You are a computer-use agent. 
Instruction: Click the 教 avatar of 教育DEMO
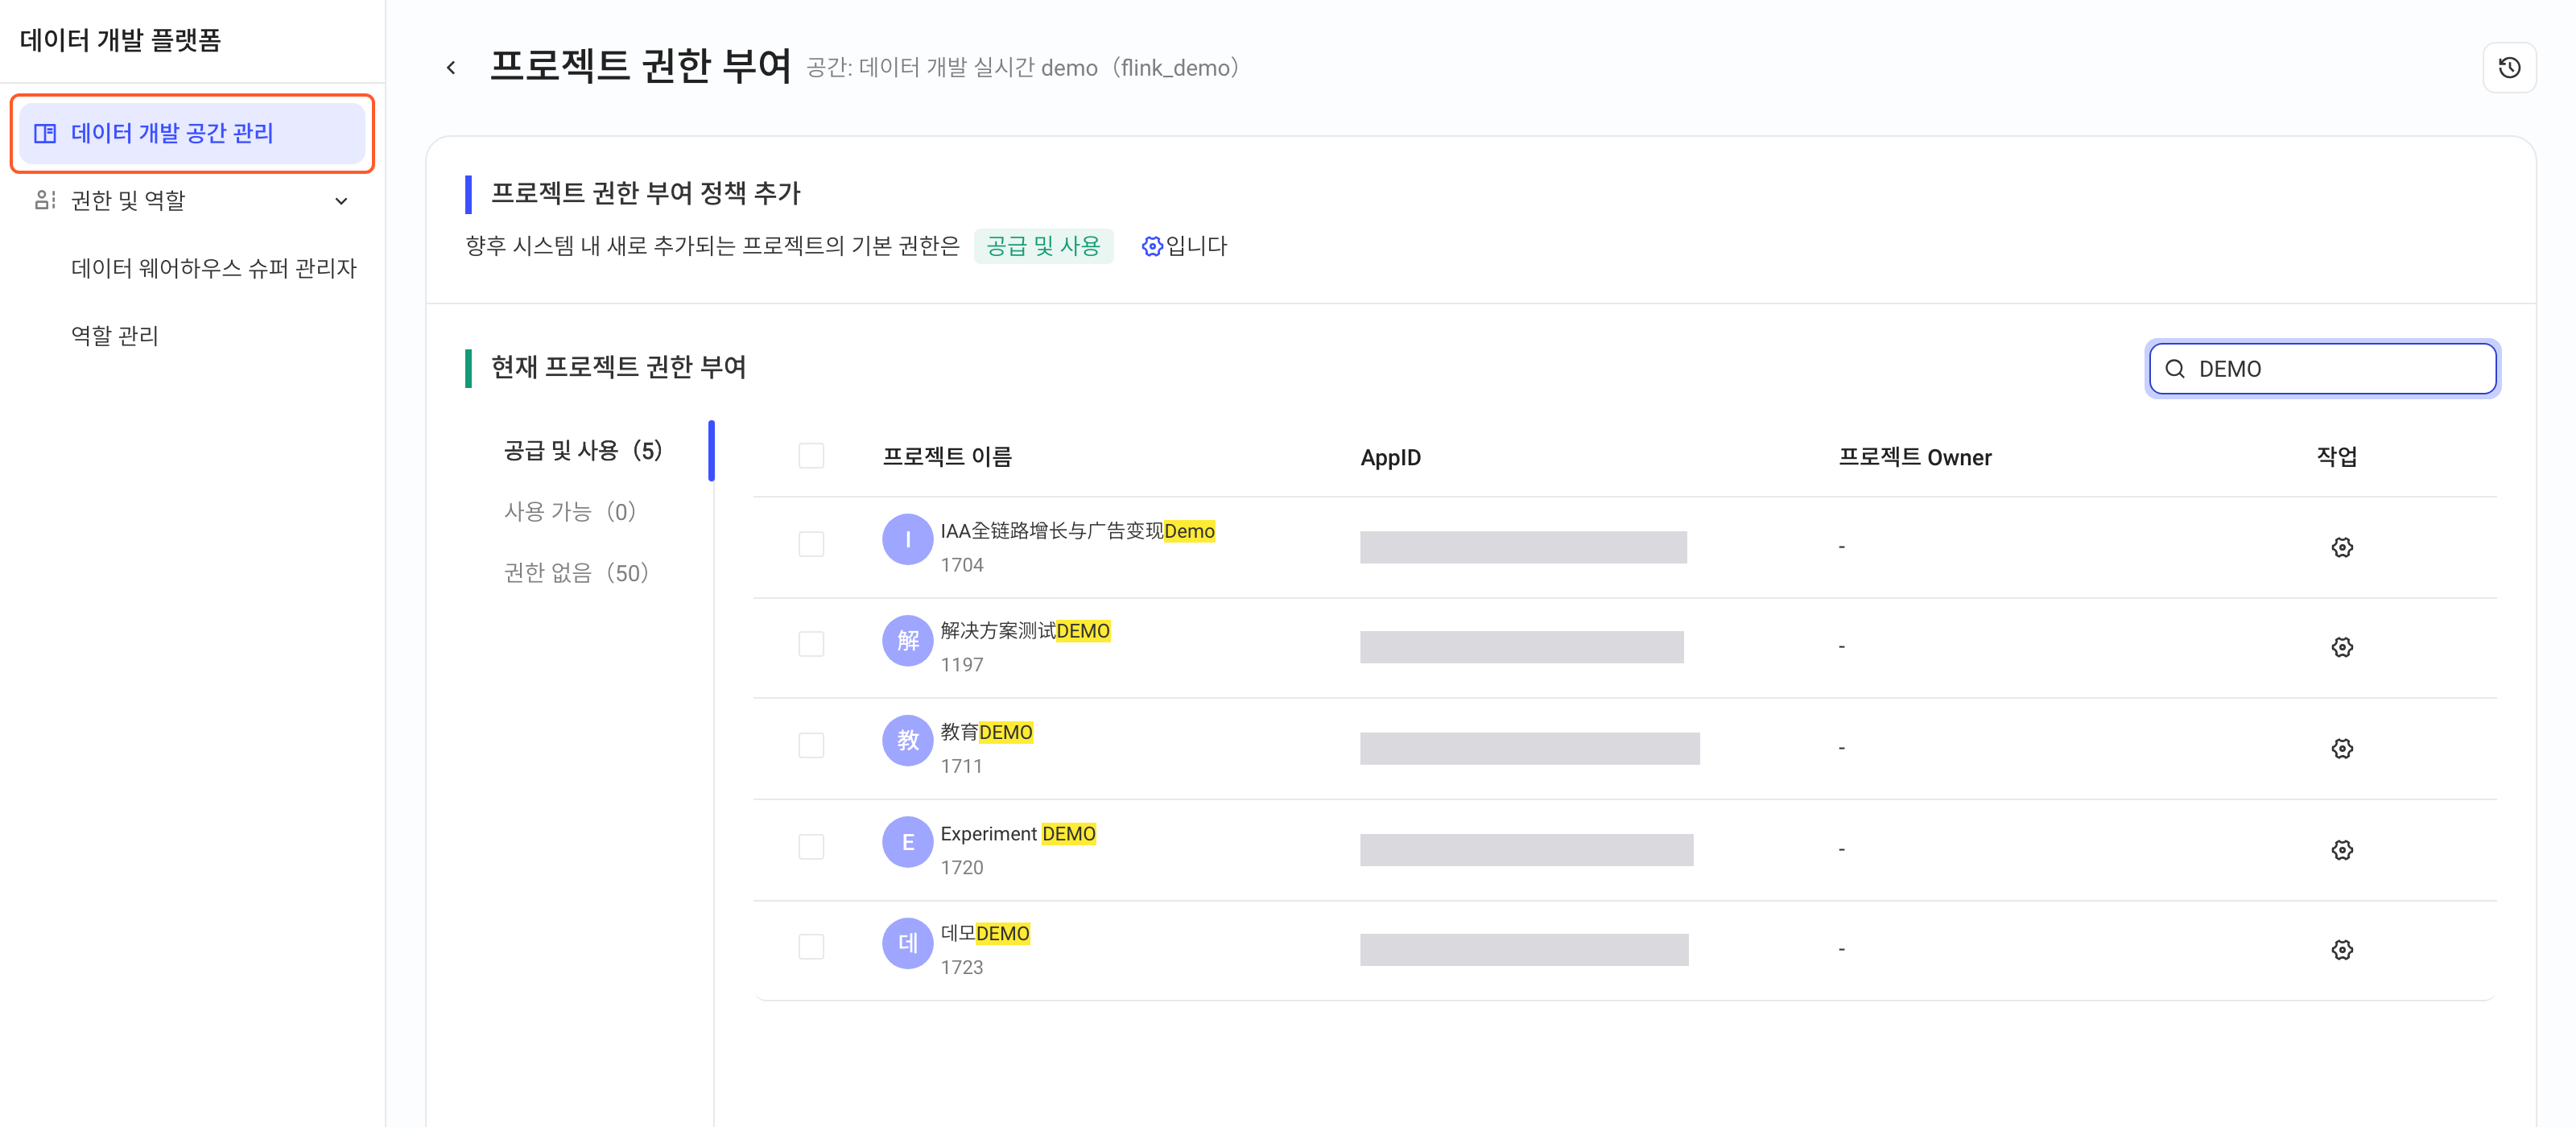907,740
